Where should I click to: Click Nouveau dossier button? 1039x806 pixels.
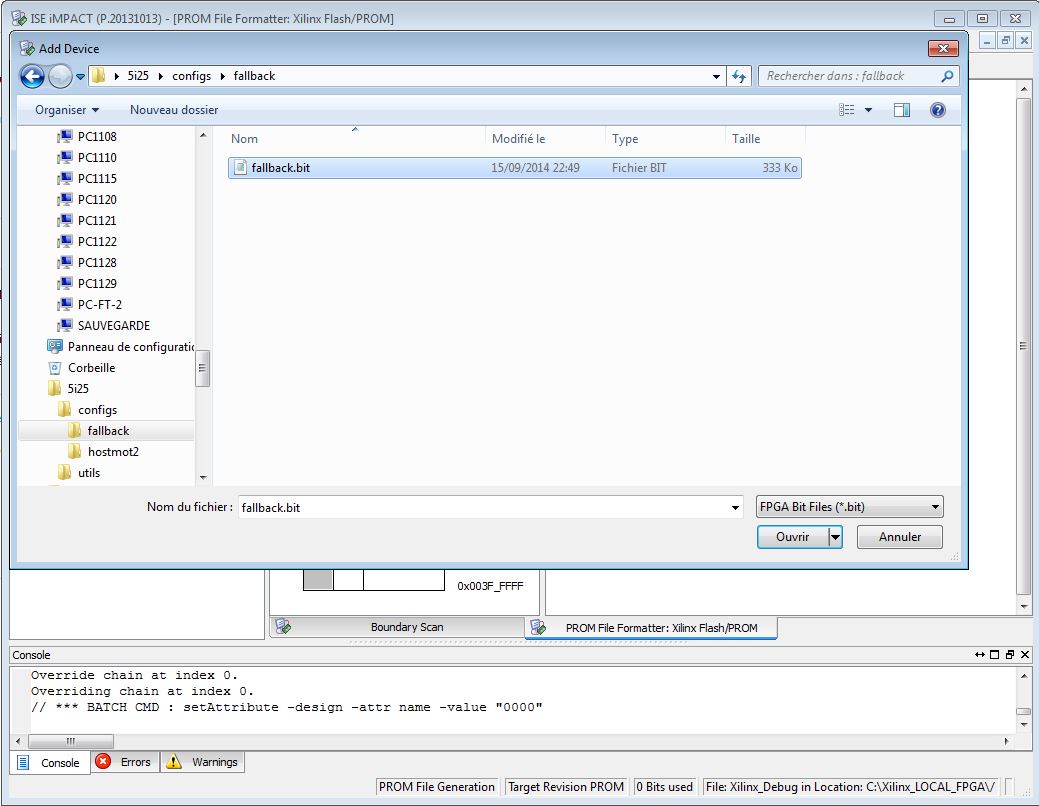coord(174,110)
